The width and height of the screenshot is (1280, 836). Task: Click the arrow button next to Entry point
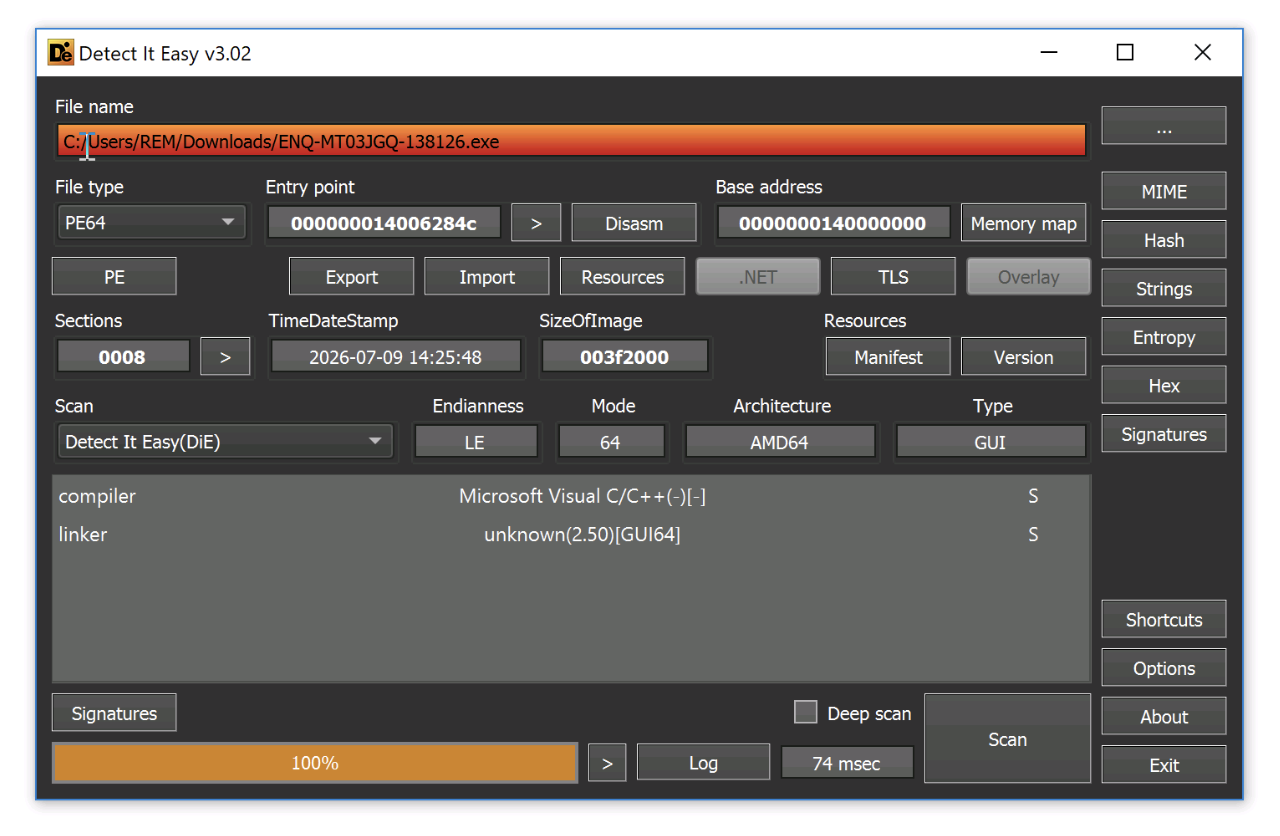pos(536,223)
